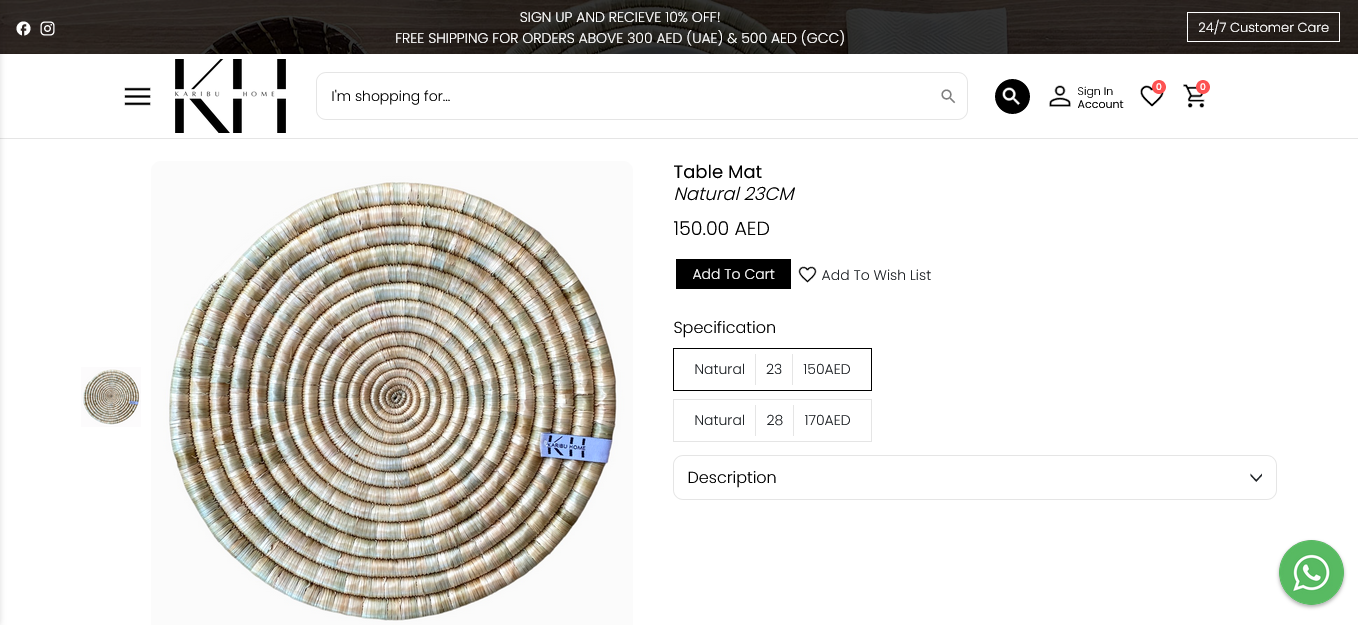
Task: Click the black round search button
Action: click(x=1011, y=96)
